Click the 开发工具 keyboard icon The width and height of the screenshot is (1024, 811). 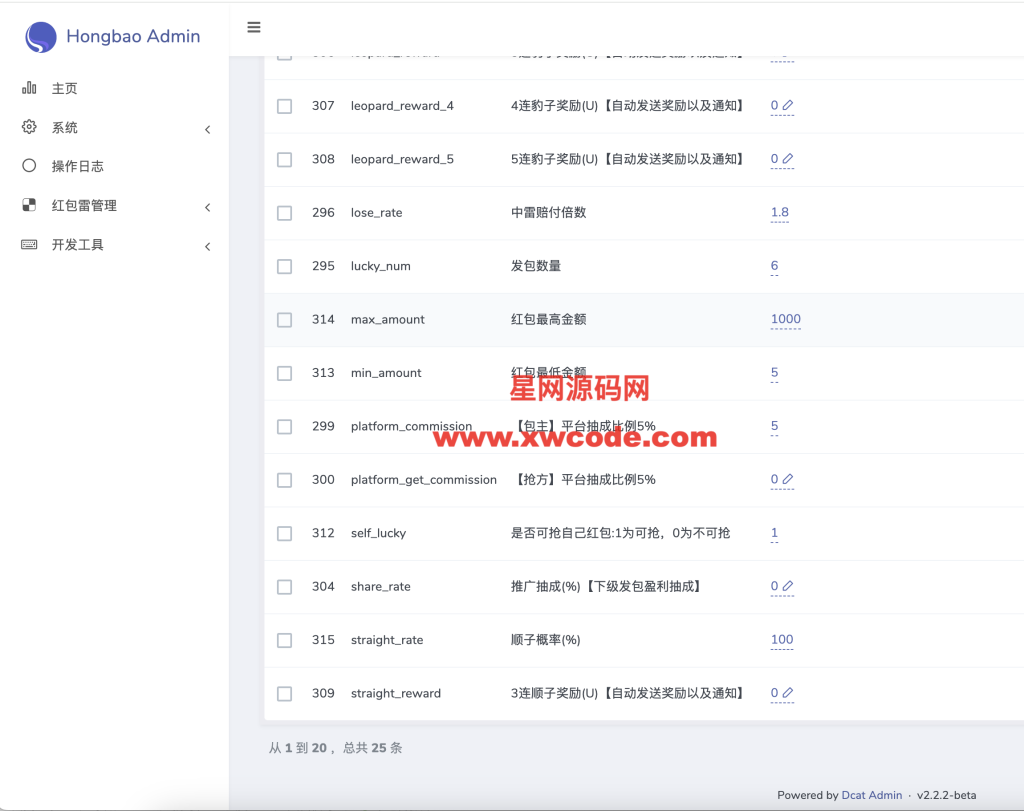29,245
